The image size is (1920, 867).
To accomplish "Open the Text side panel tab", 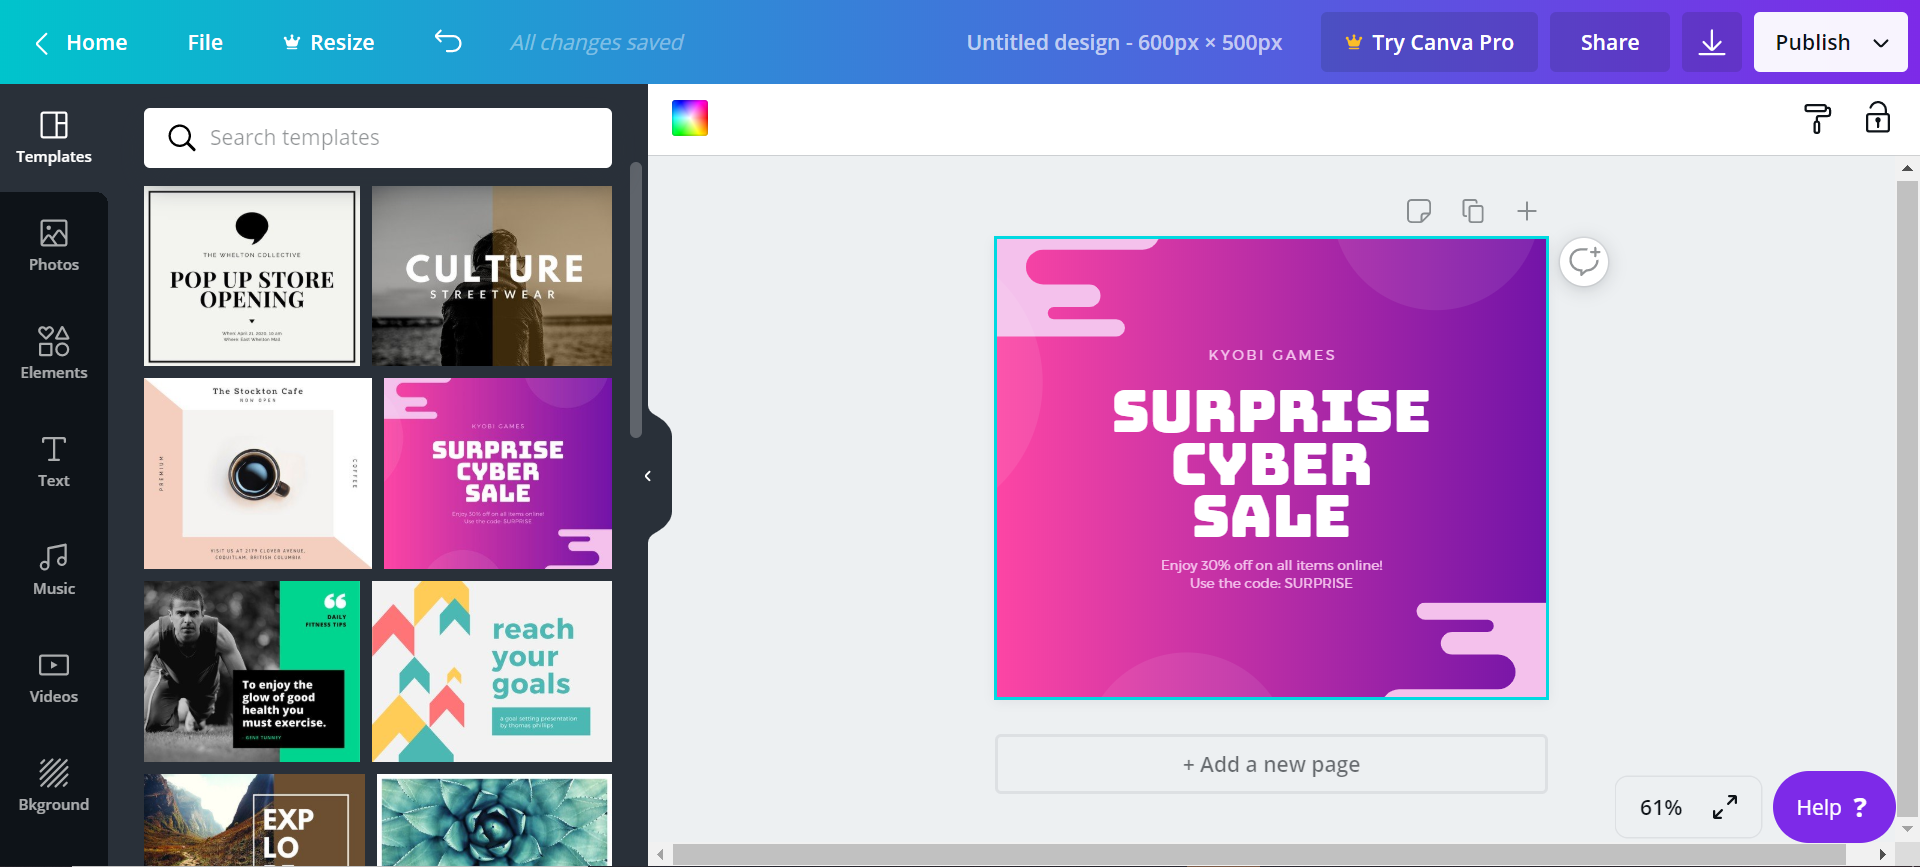I will click(x=54, y=462).
